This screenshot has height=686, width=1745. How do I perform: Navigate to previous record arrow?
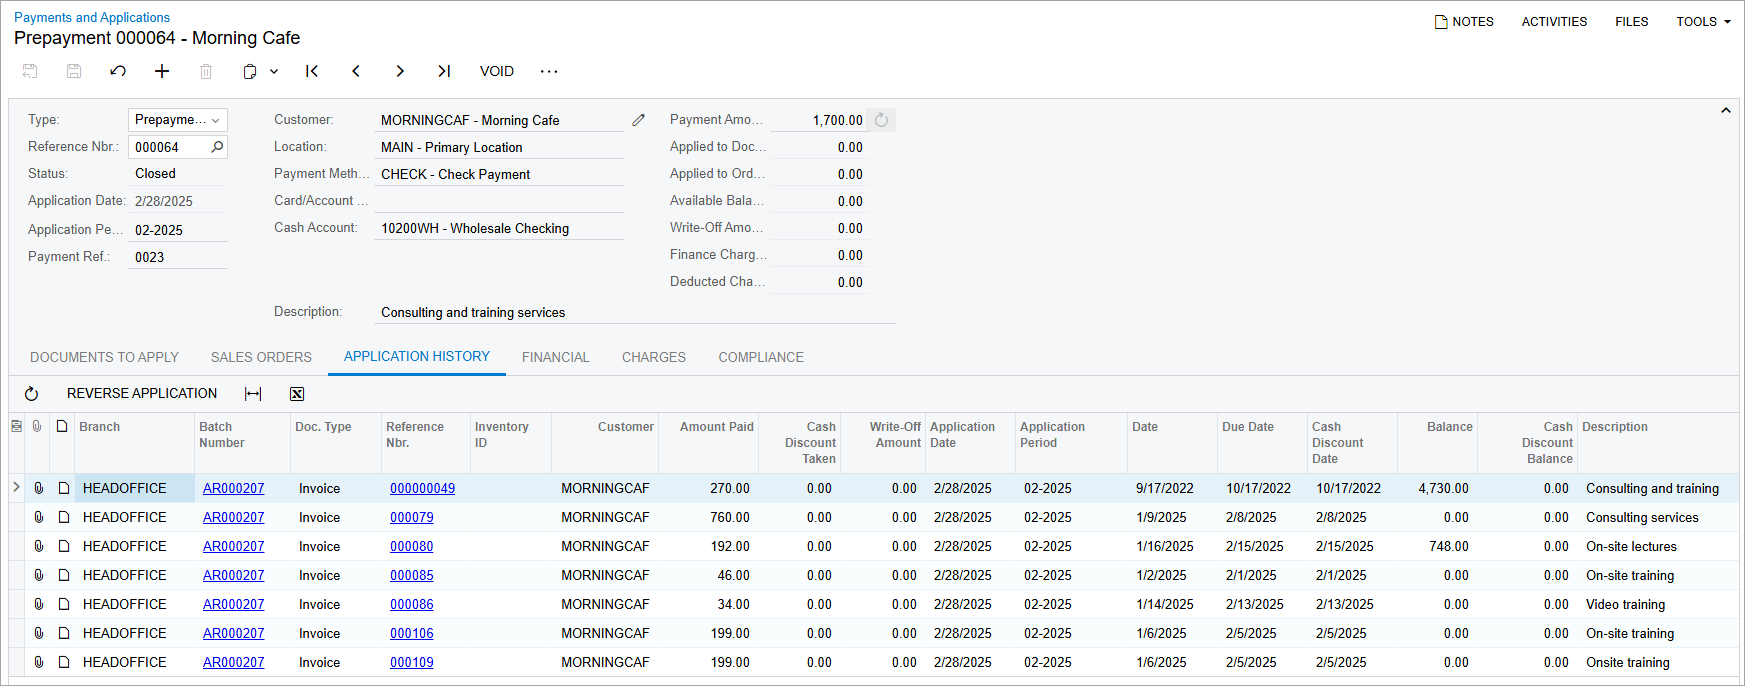click(356, 71)
